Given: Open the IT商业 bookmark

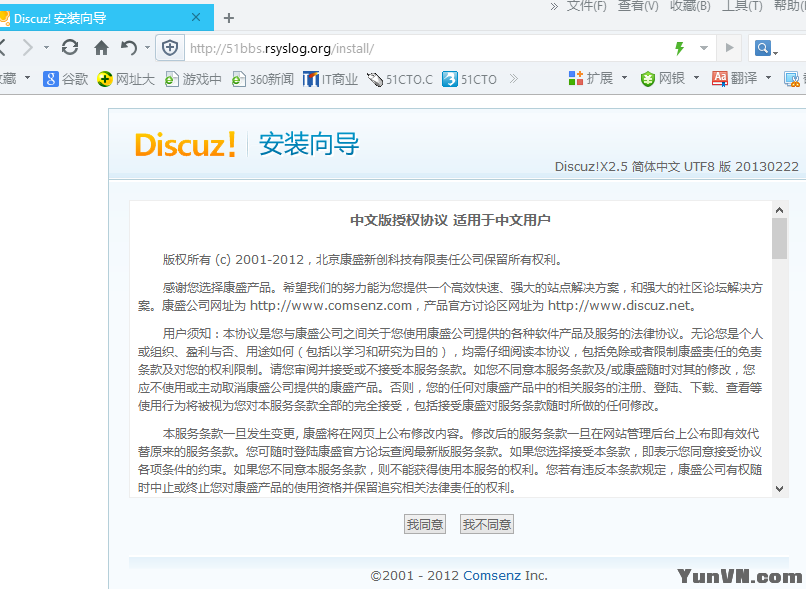Looking at the screenshot, I should (x=331, y=79).
